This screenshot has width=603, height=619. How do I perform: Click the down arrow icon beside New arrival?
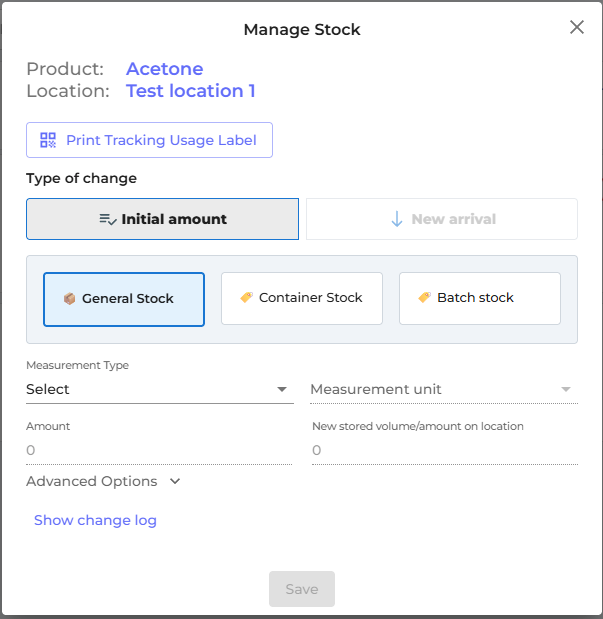pos(397,219)
